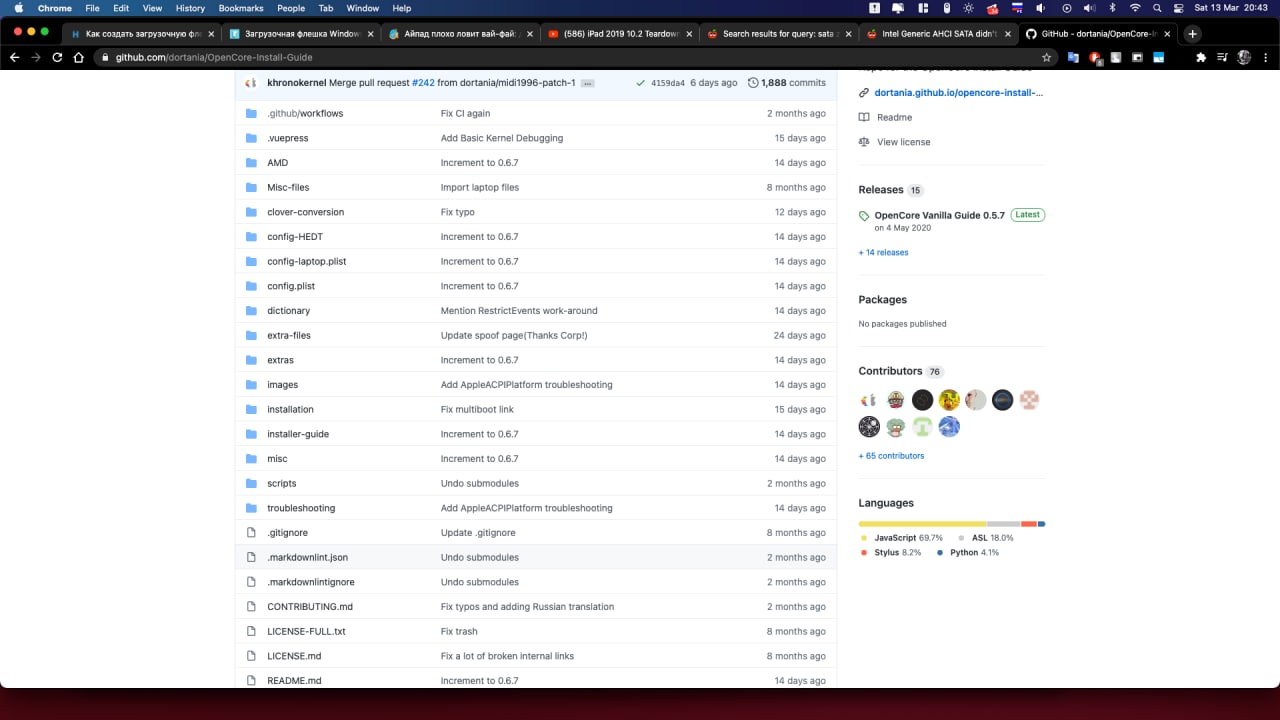Open Spotlight search in the menu bar
The width and height of the screenshot is (1280, 720).
pos(1156,8)
